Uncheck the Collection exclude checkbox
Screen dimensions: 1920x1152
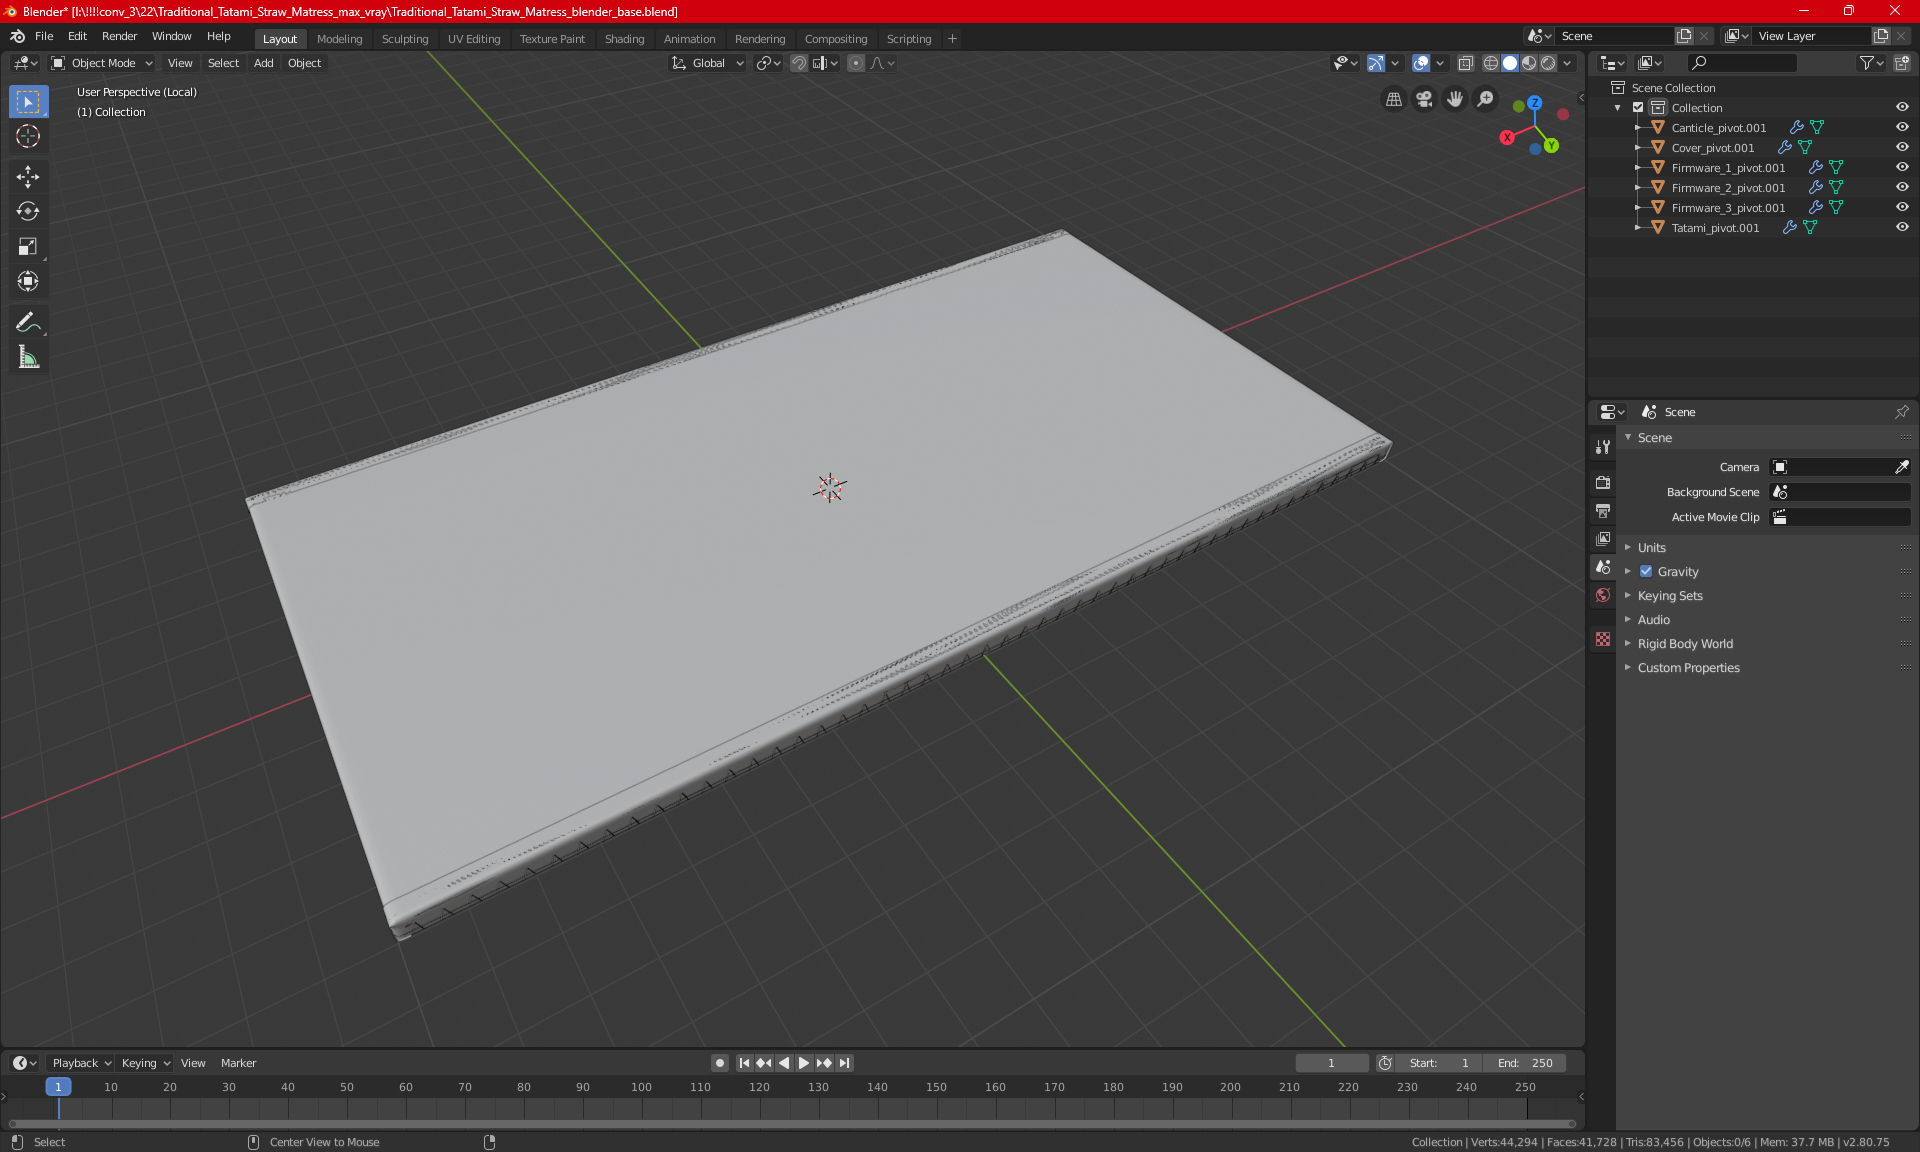click(x=1638, y=107)
